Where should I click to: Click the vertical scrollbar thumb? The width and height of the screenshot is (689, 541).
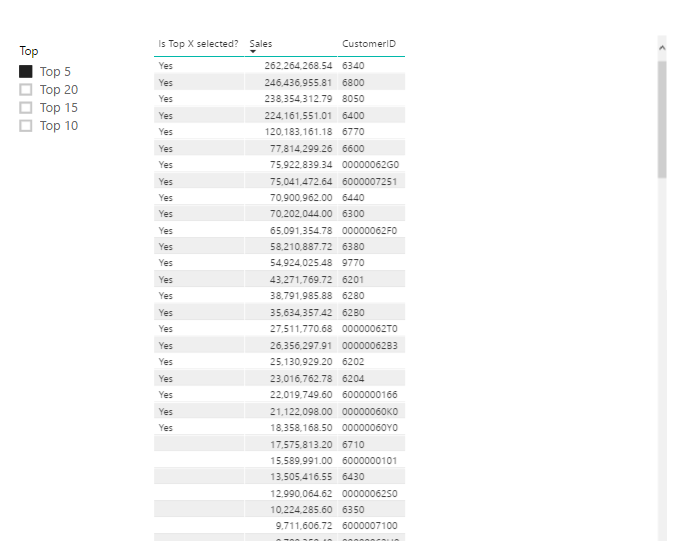tap(662, 120)
